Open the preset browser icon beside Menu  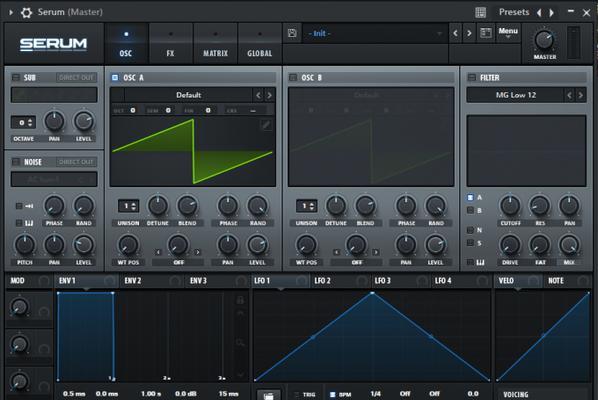(485, 33)
